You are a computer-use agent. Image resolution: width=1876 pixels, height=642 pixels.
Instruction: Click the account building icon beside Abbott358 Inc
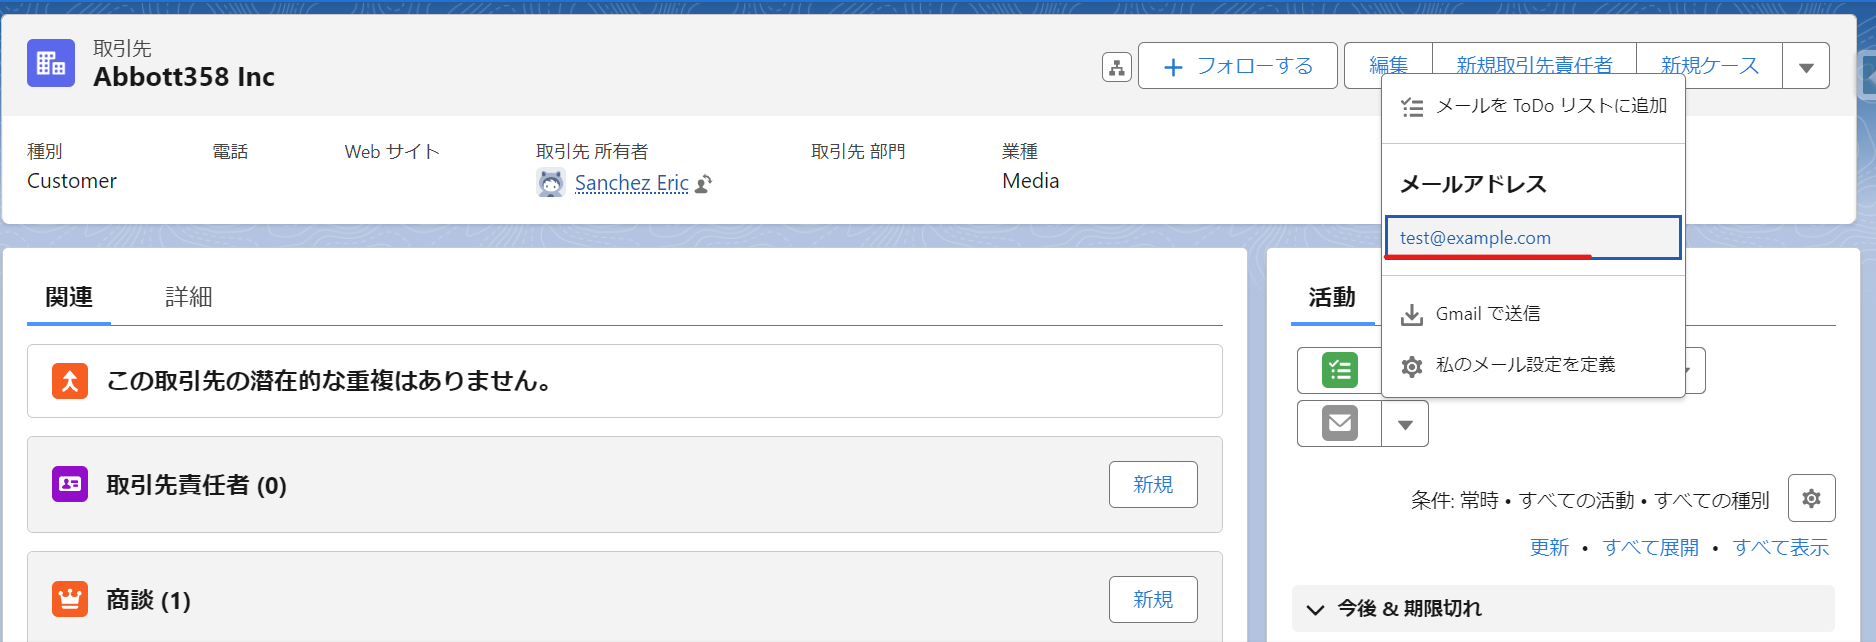[x=51, y=63]
